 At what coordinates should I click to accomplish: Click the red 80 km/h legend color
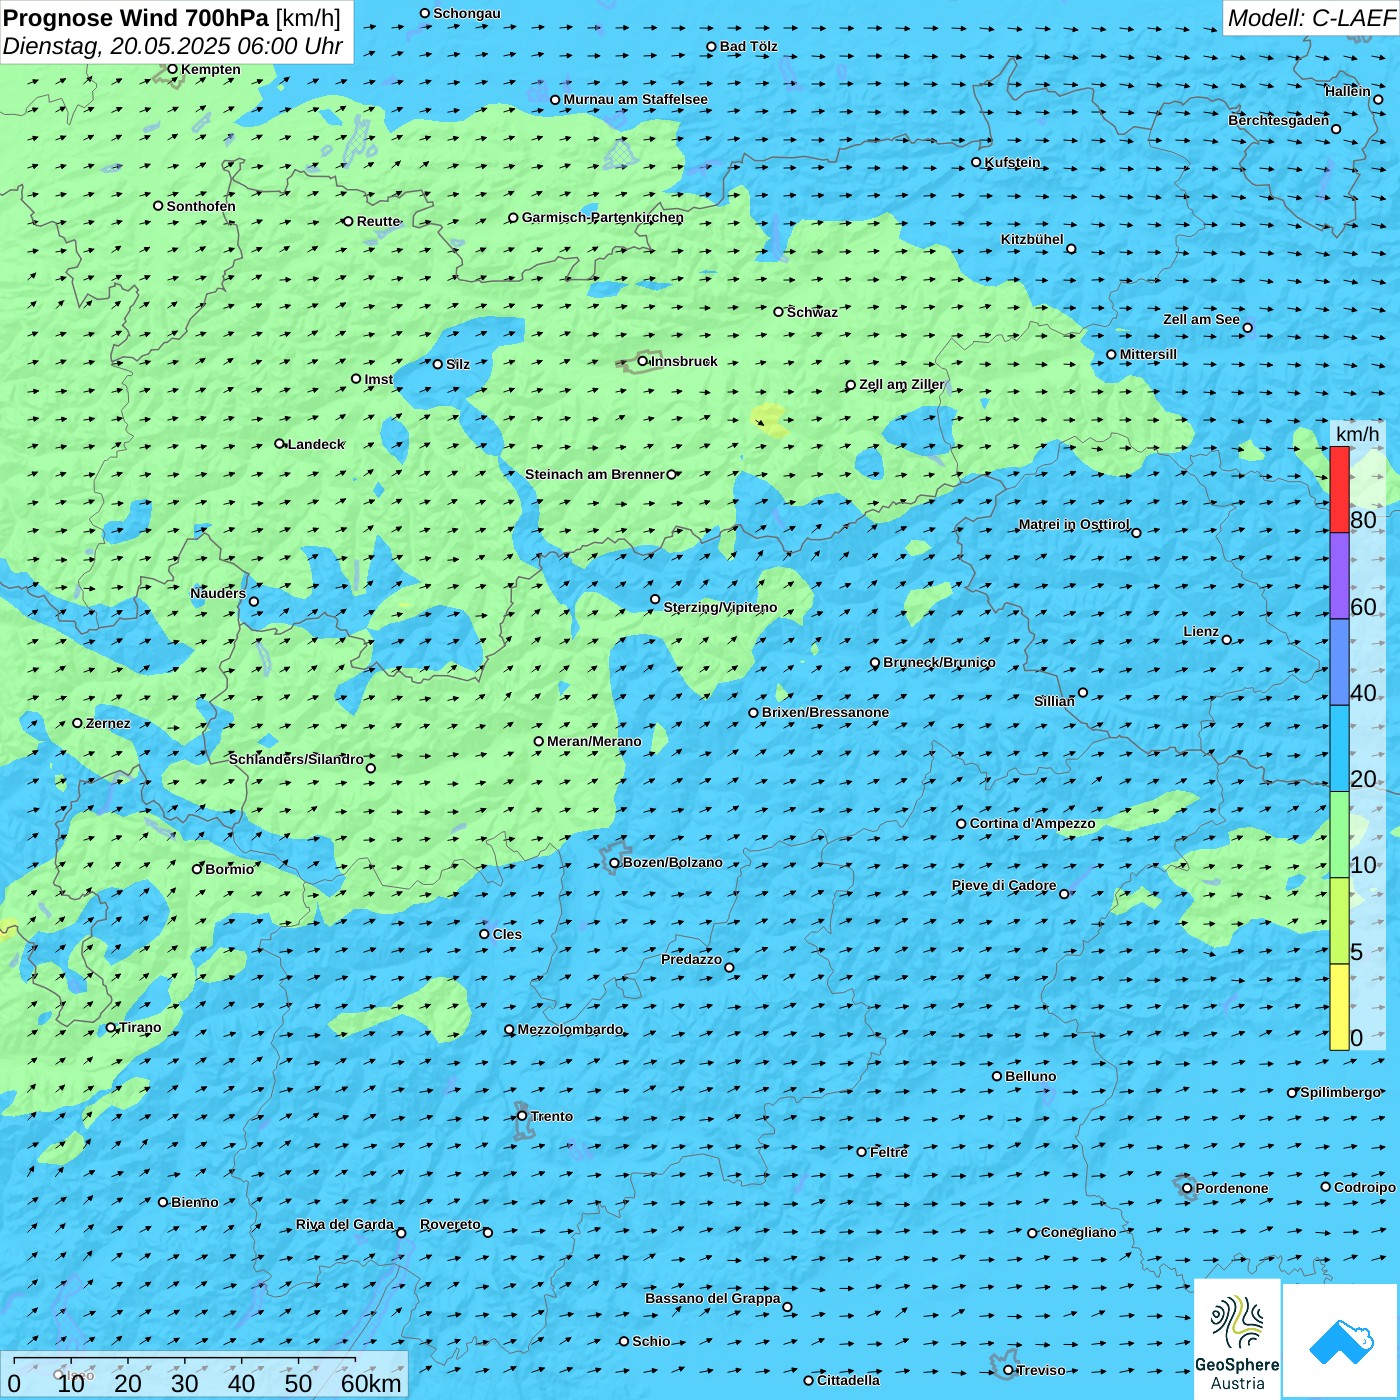[1339, 490]
